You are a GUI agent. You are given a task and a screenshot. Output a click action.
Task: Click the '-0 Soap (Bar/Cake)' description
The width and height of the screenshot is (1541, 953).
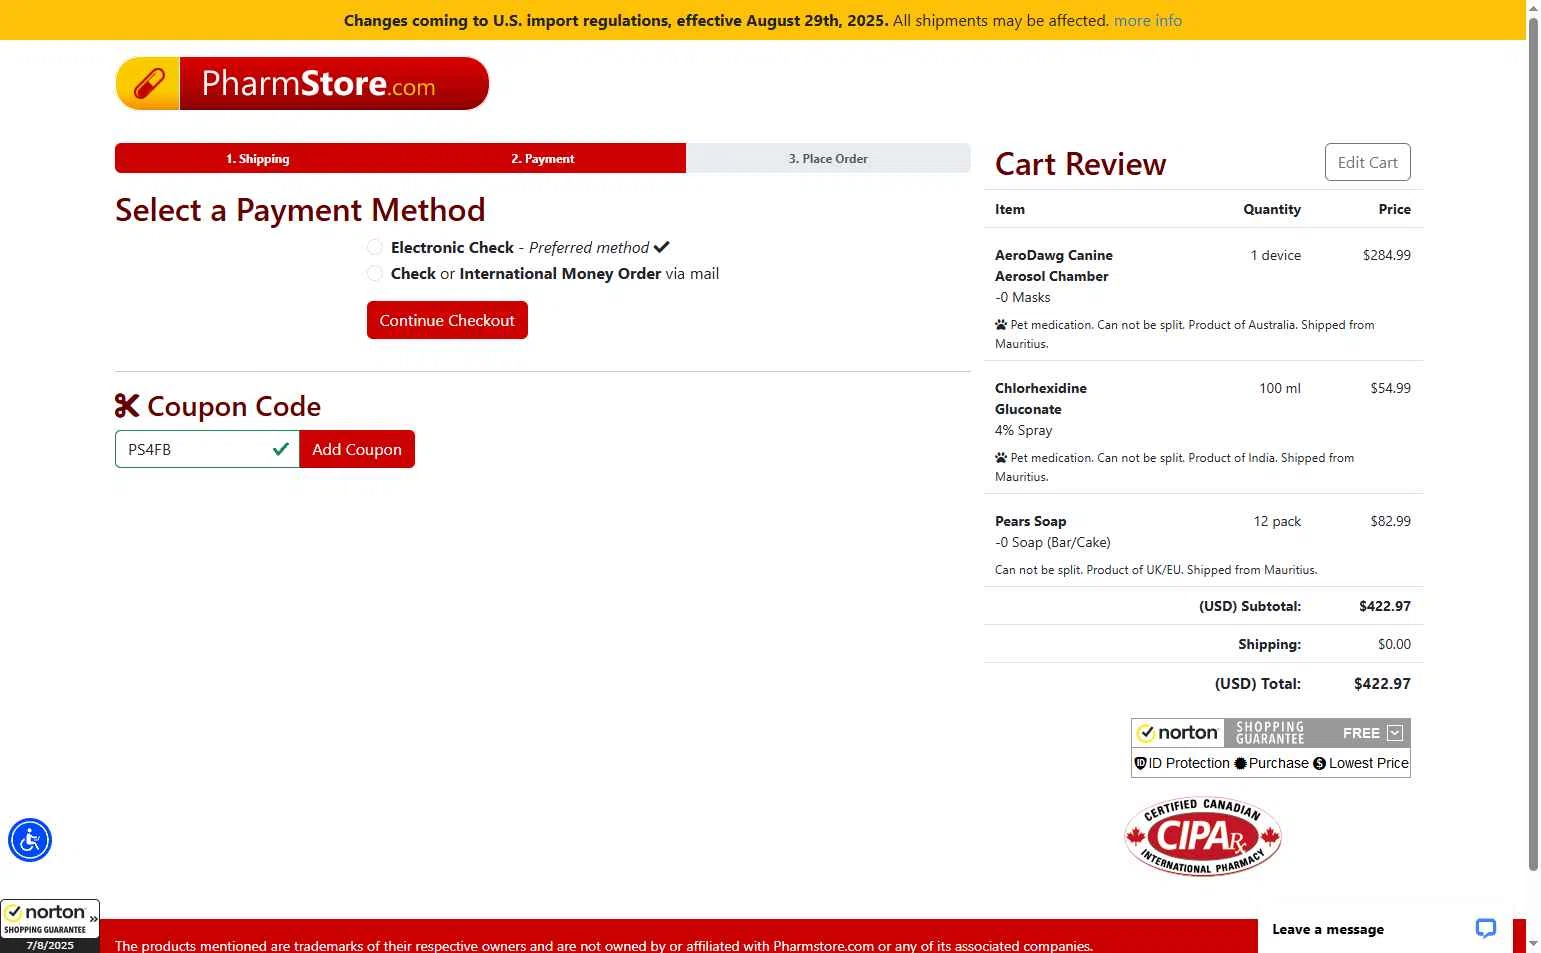(1053, 542)
